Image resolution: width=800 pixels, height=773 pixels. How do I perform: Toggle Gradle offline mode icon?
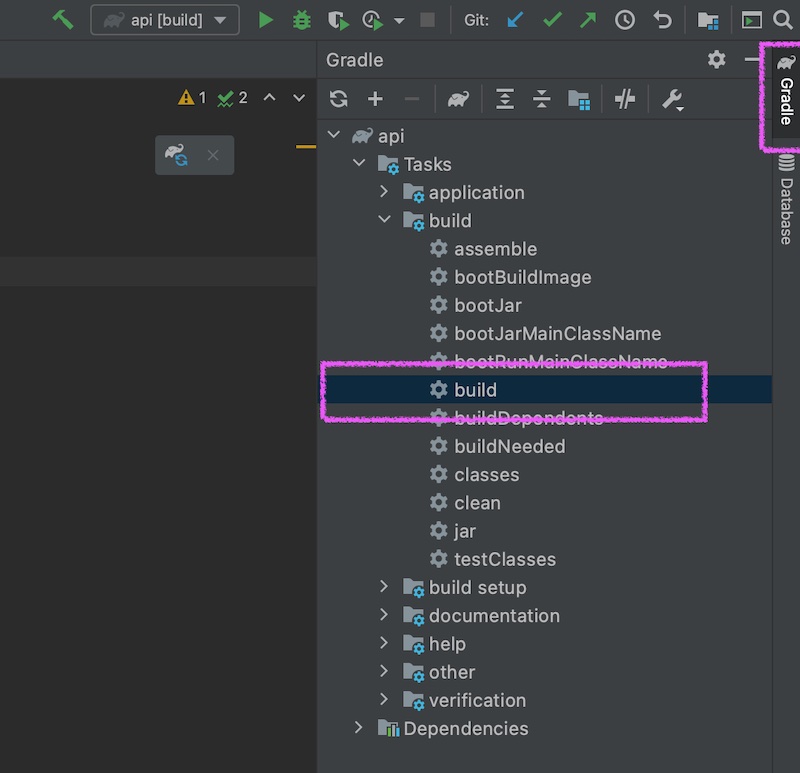point(625,99)
